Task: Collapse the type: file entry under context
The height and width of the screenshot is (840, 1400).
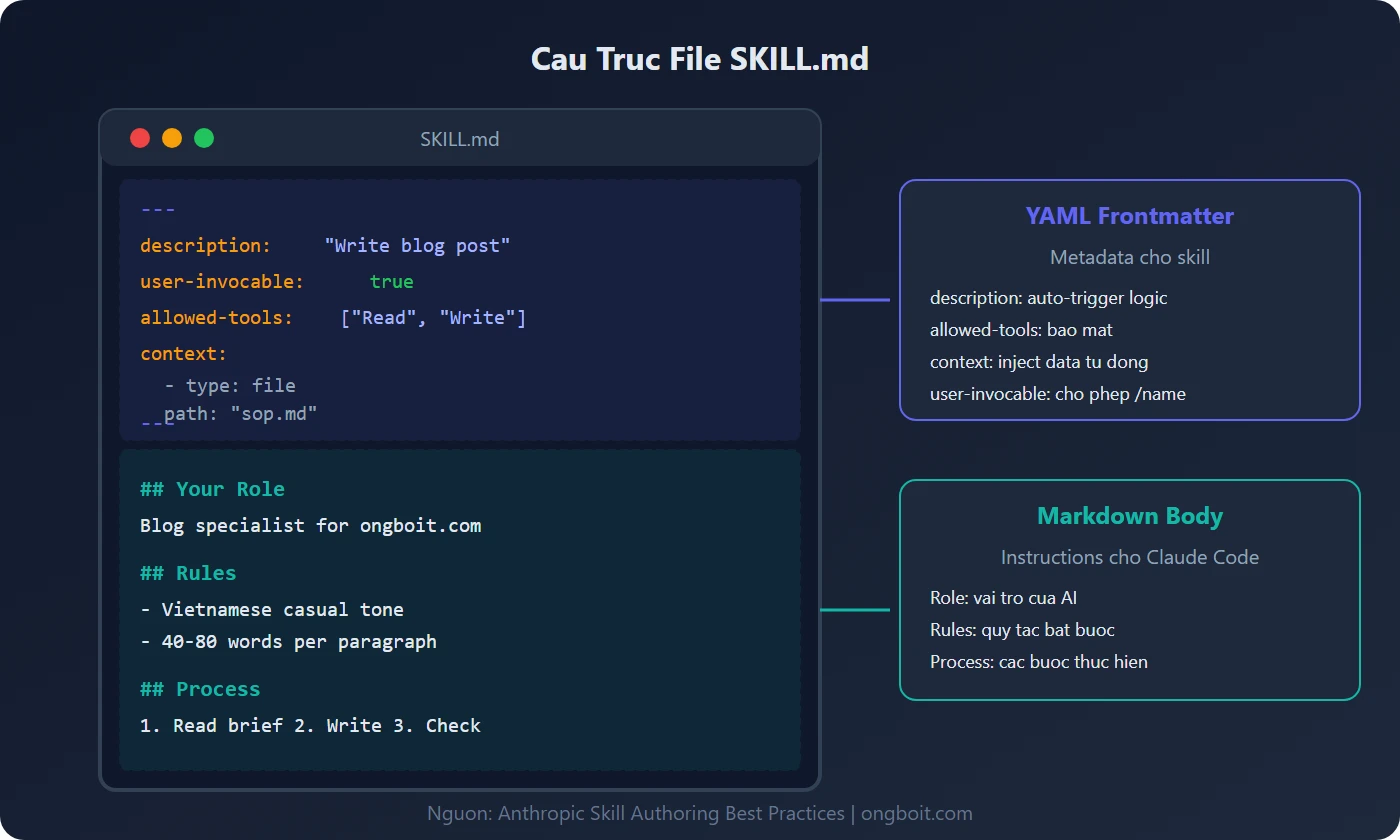Action: point(231,385)
